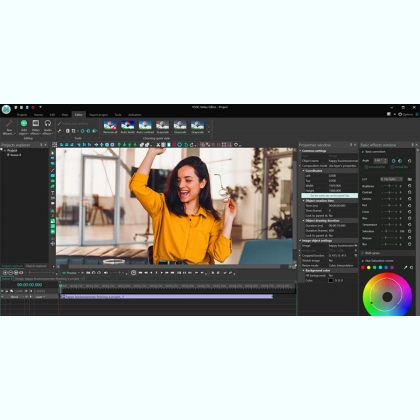Toggle the eye visibility on Layer 1
Screen dimensions: 420x420
click(3, 297)
